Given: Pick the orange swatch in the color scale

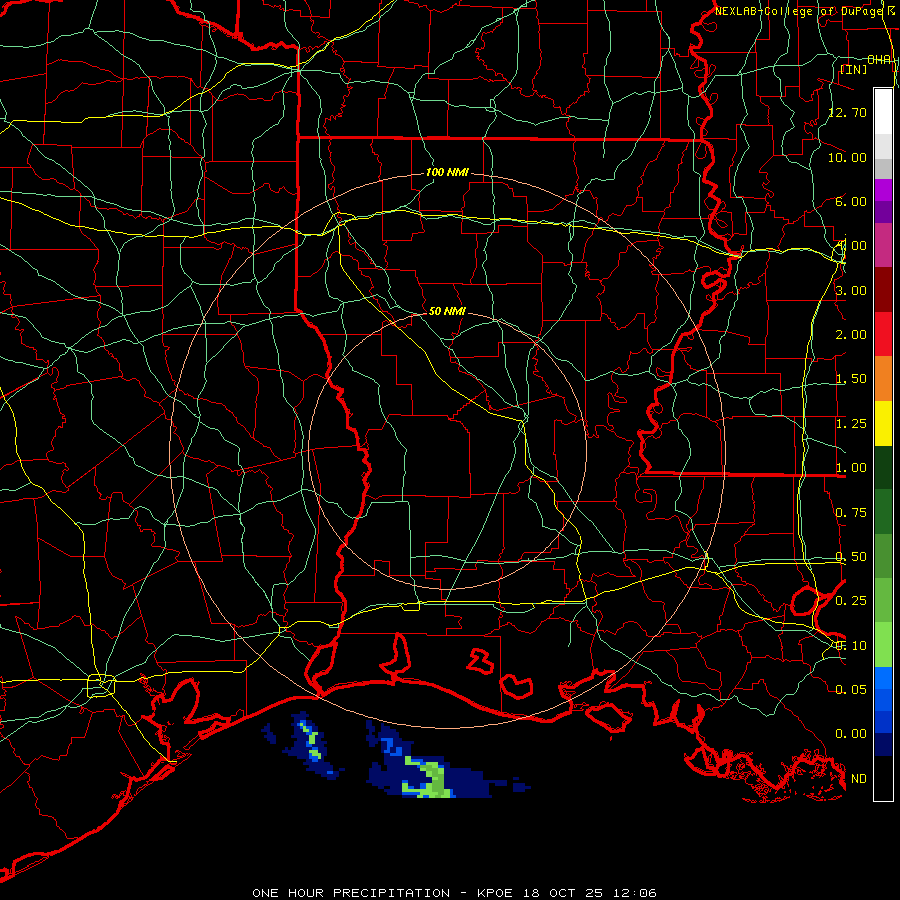Looking at the screenshot, I should (883, 379).
